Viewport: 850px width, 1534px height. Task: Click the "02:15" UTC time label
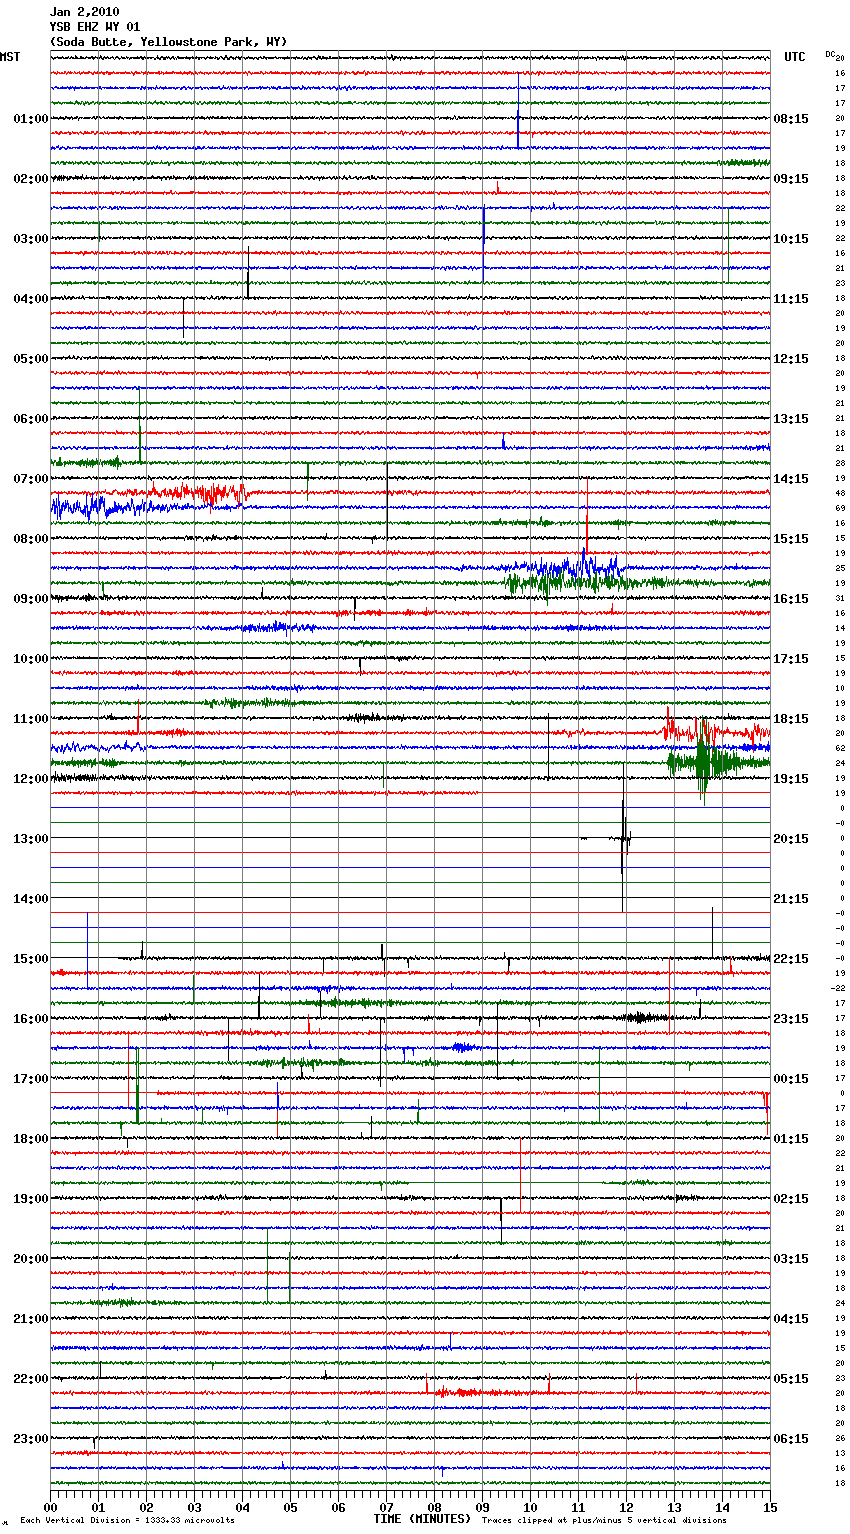(791, 1199)
